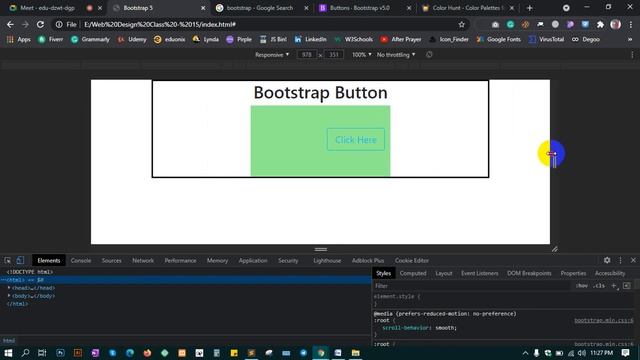Switch to Event Listeners tab
Screen dimensions: 640x360
tap(480, 273)
